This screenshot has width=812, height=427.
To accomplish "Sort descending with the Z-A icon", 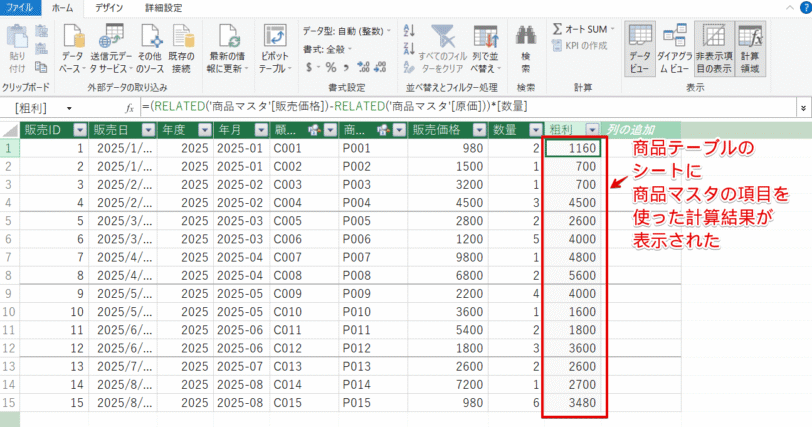I will [x=409, y=49].
